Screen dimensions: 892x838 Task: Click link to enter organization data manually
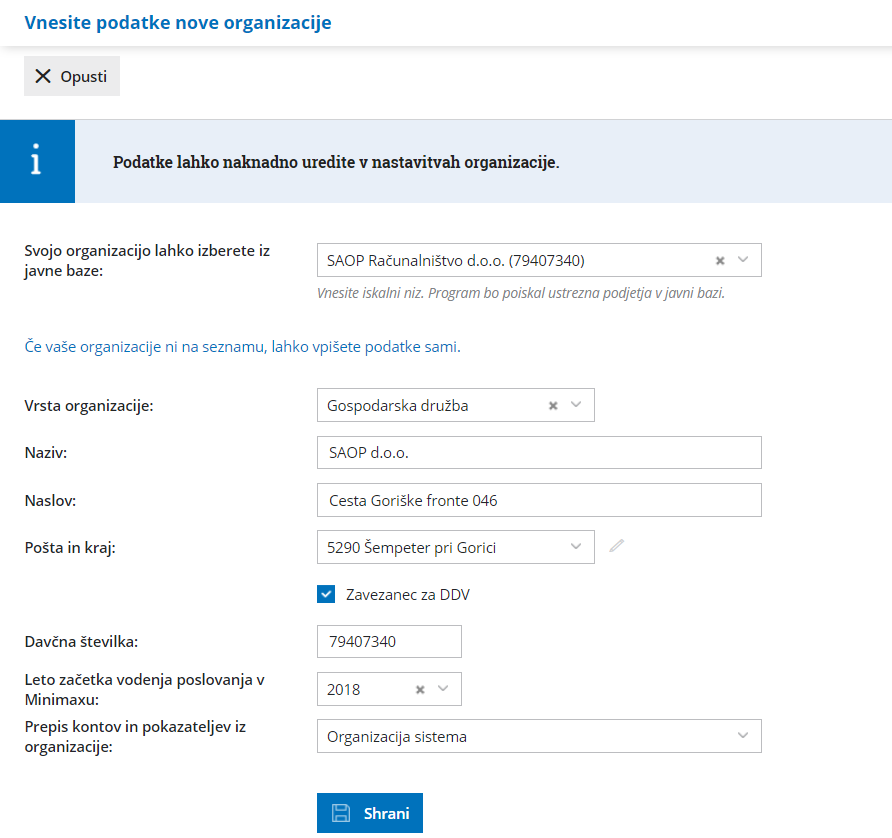point(242,347)
